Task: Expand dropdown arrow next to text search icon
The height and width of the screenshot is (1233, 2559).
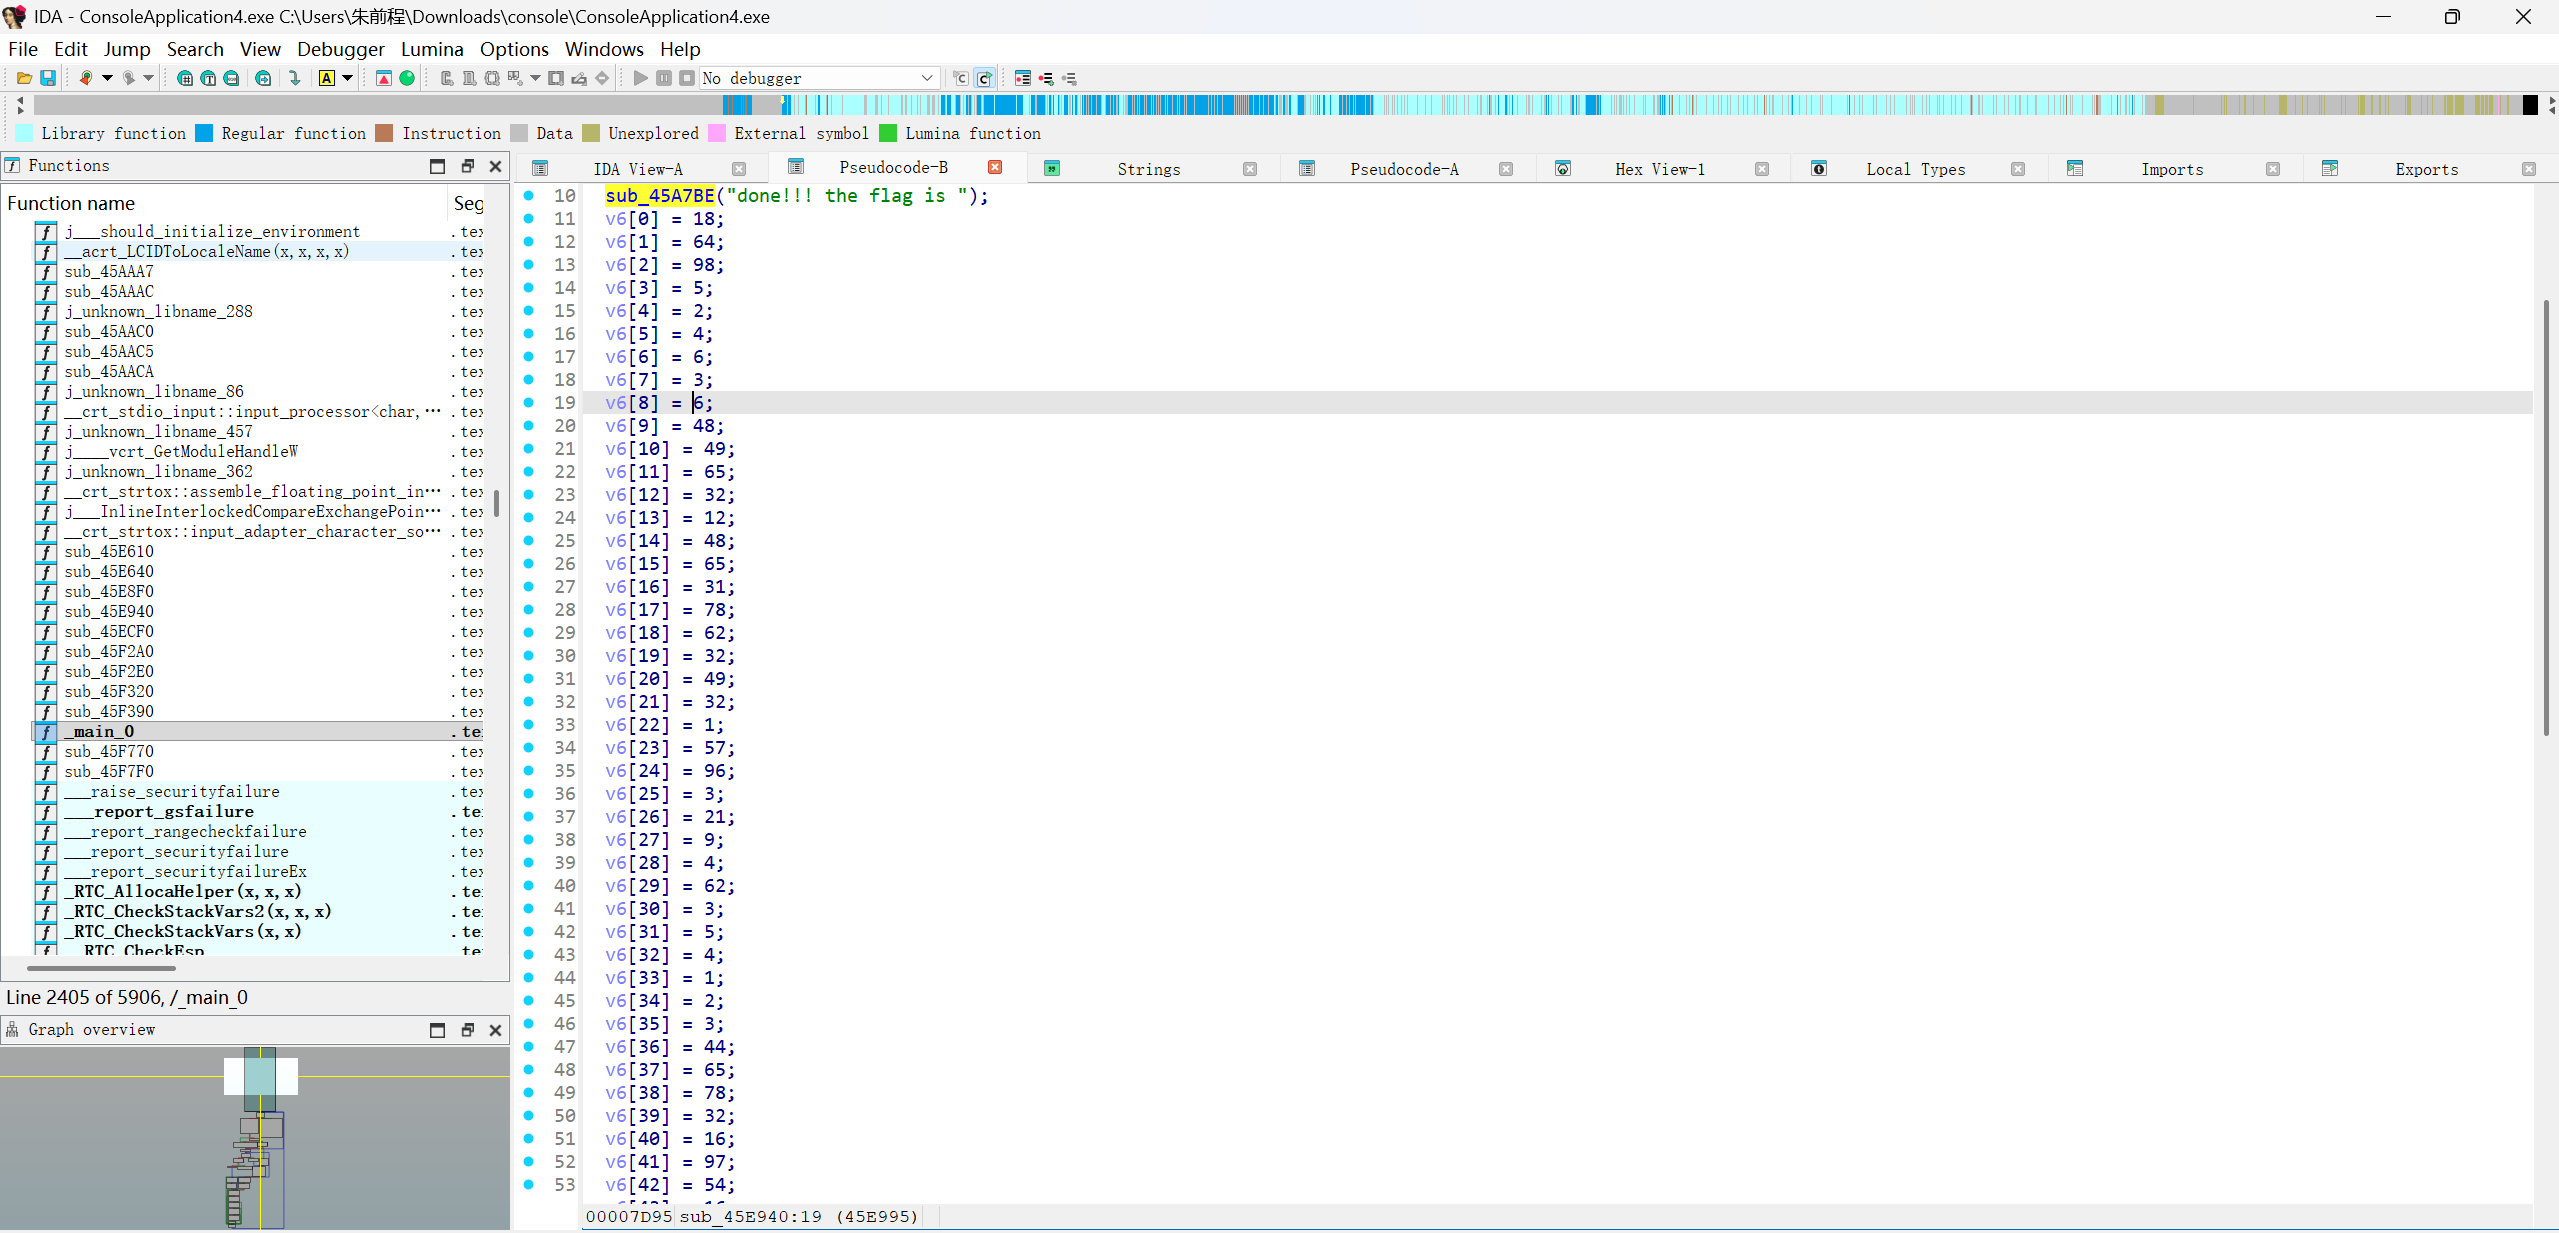Action: point(348,78)
